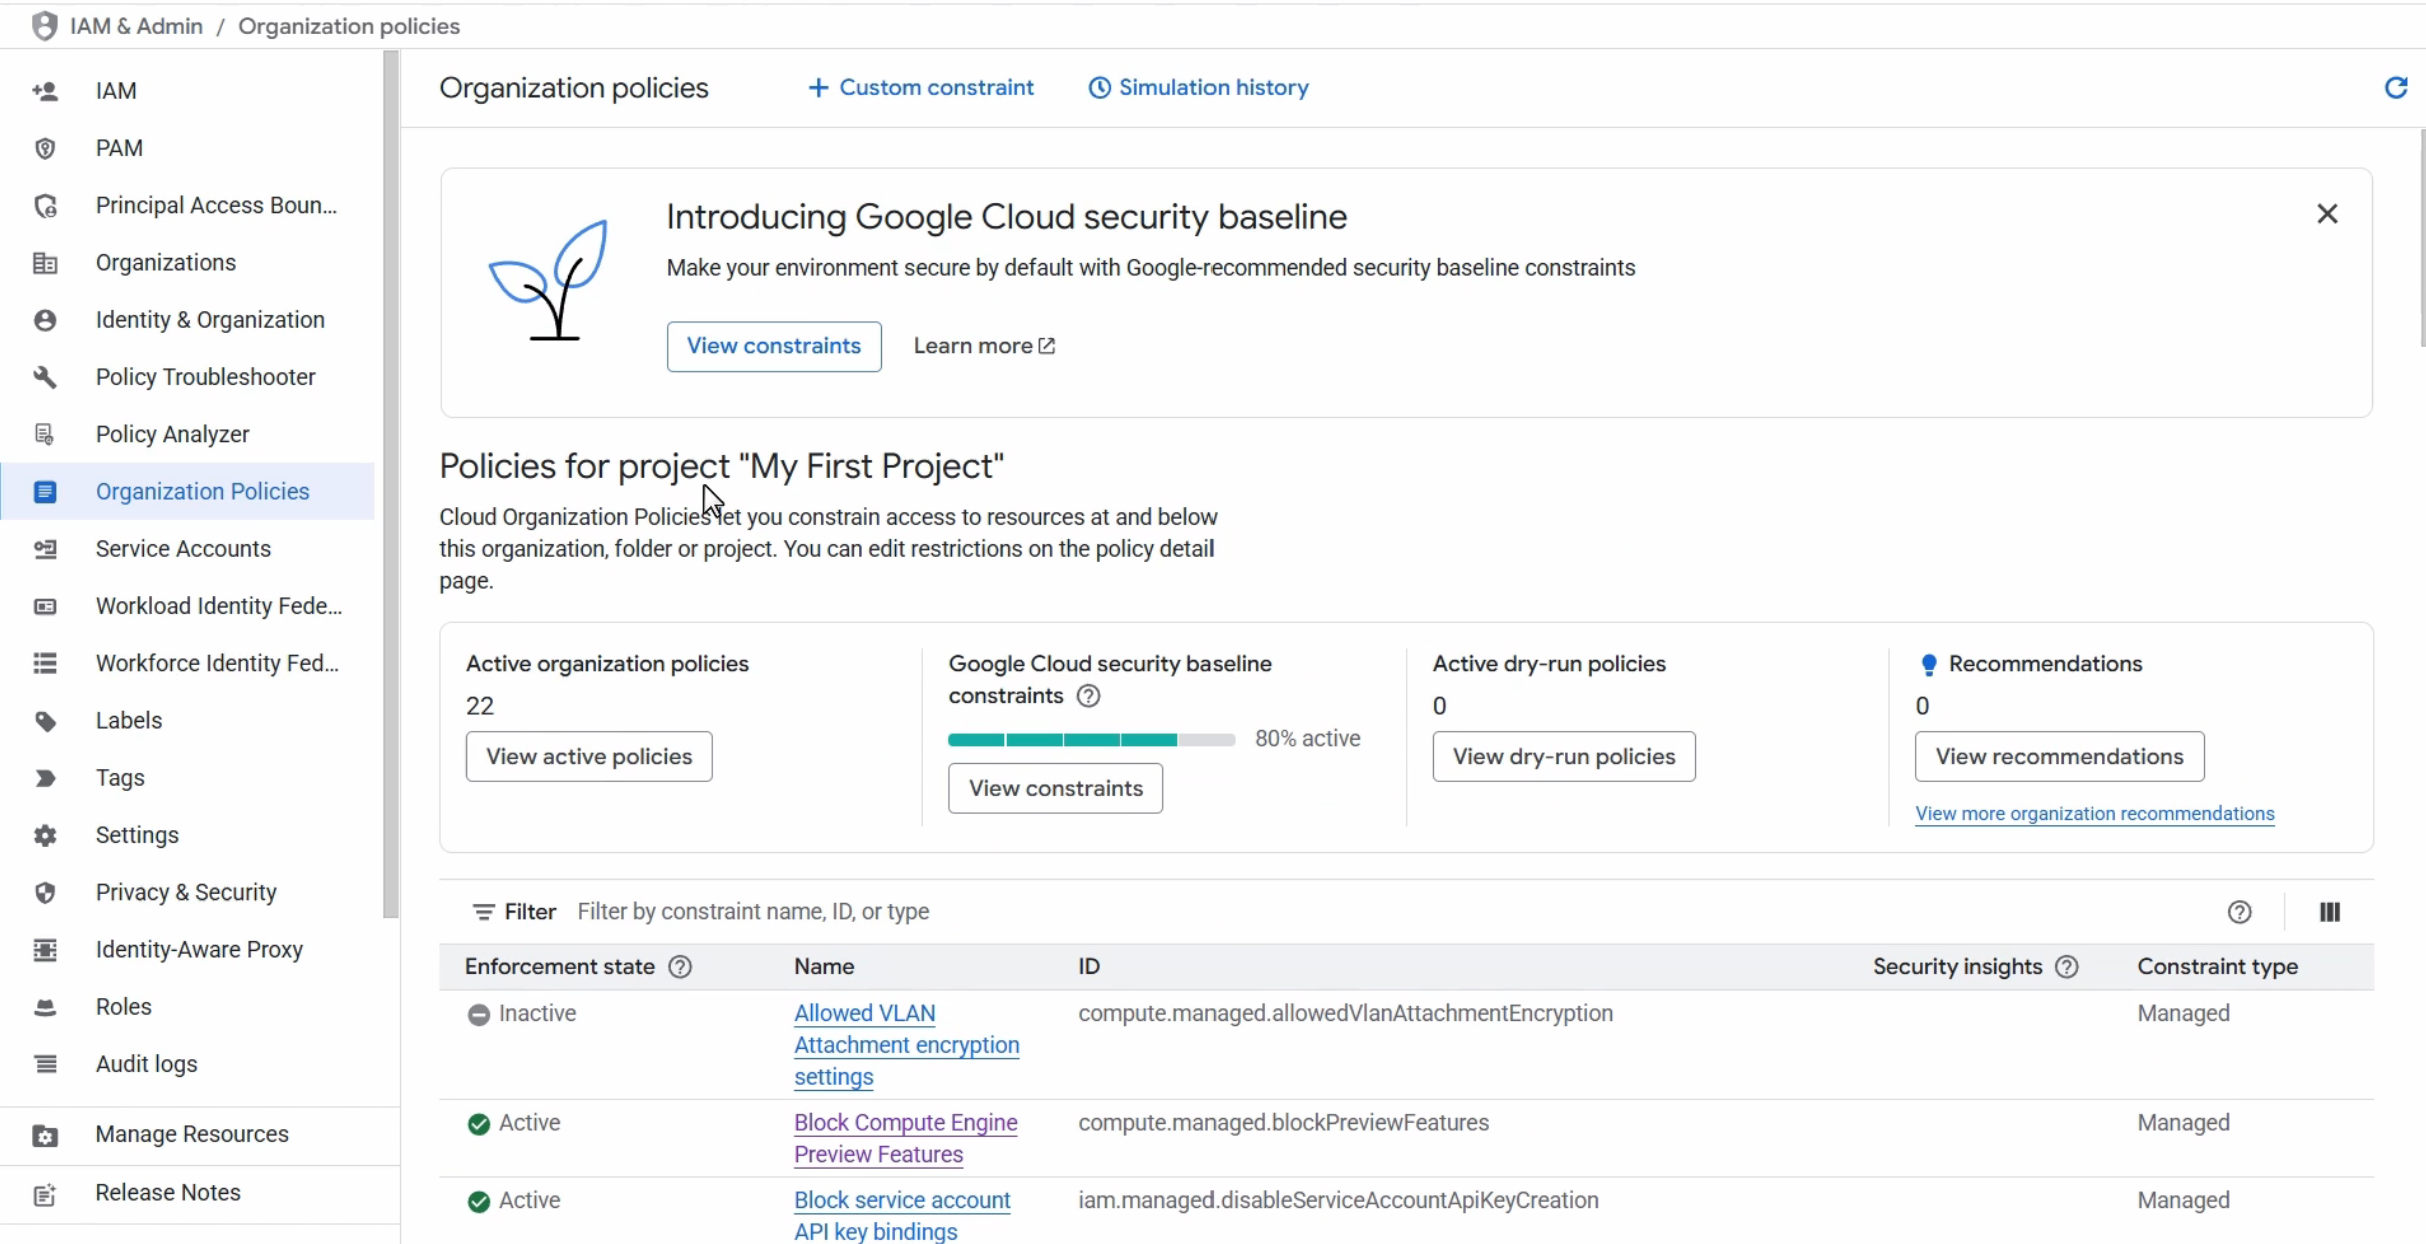This screenshot has height=1244, width=2426.
Task: Click the Settings gear icon
Action: [45, 835]
